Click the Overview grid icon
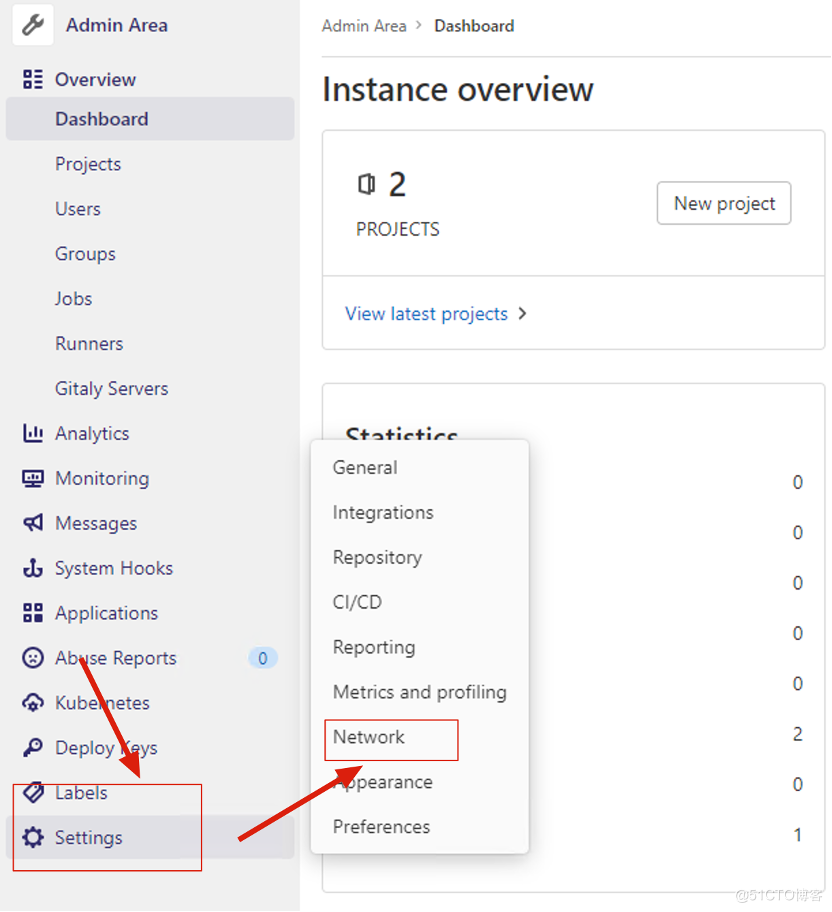Image resolution: width=832 pixels, height=912 pixels. coord(33,79)
